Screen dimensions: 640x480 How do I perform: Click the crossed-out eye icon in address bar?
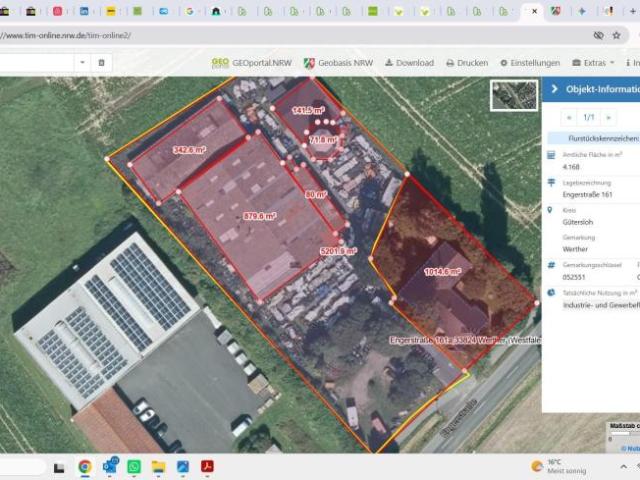click(x=598, y=36)
